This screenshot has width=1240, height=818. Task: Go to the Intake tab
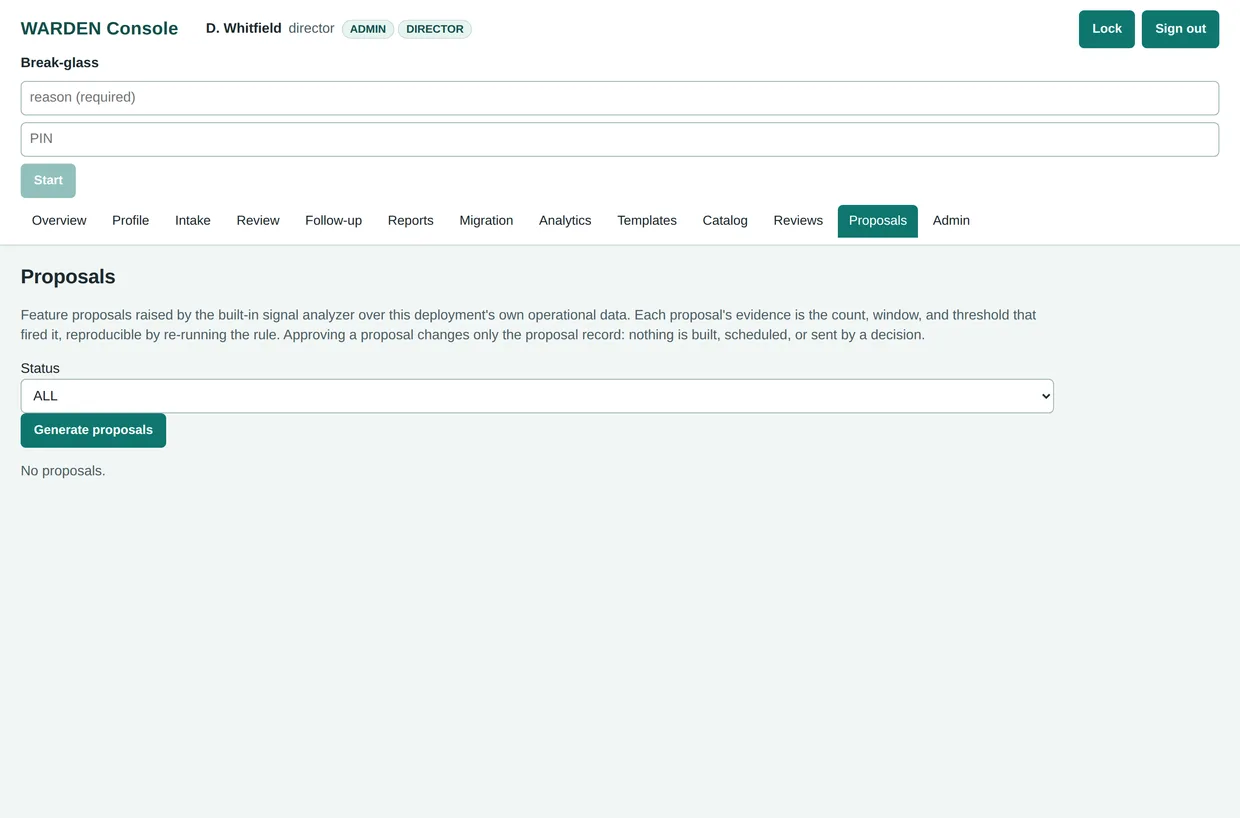pyautogui.click(x=193, y=221)
